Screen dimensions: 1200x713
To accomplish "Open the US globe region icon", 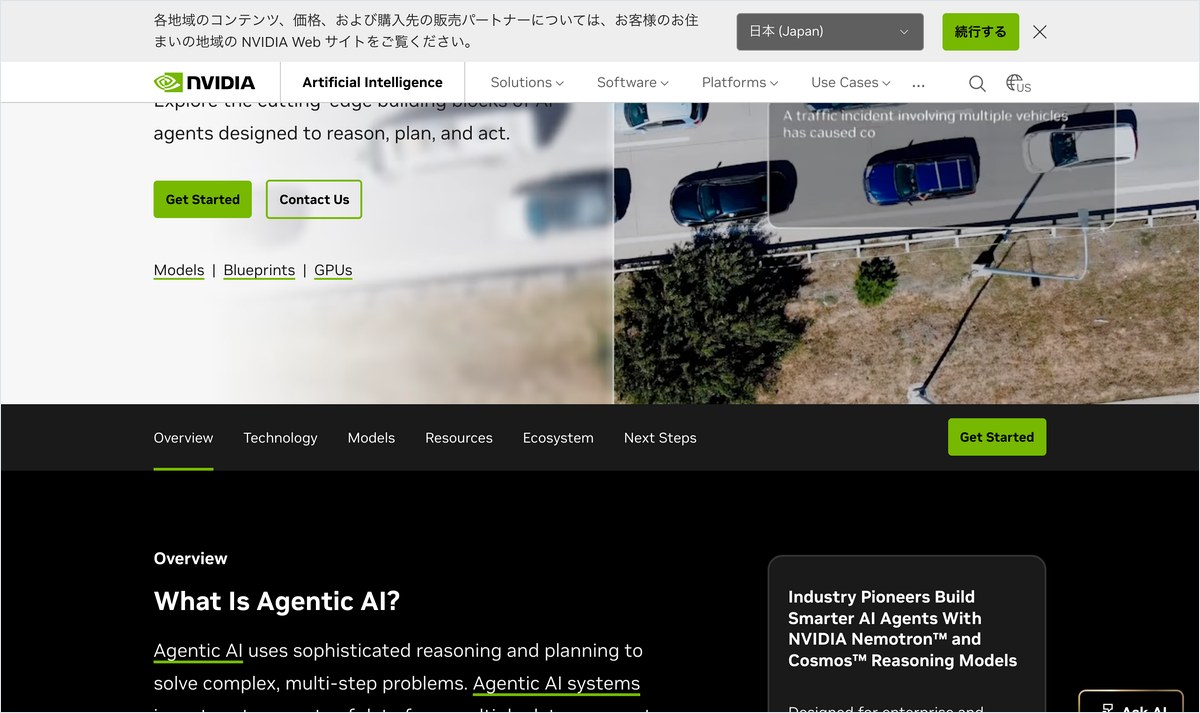I will (x=1018, y=83).
